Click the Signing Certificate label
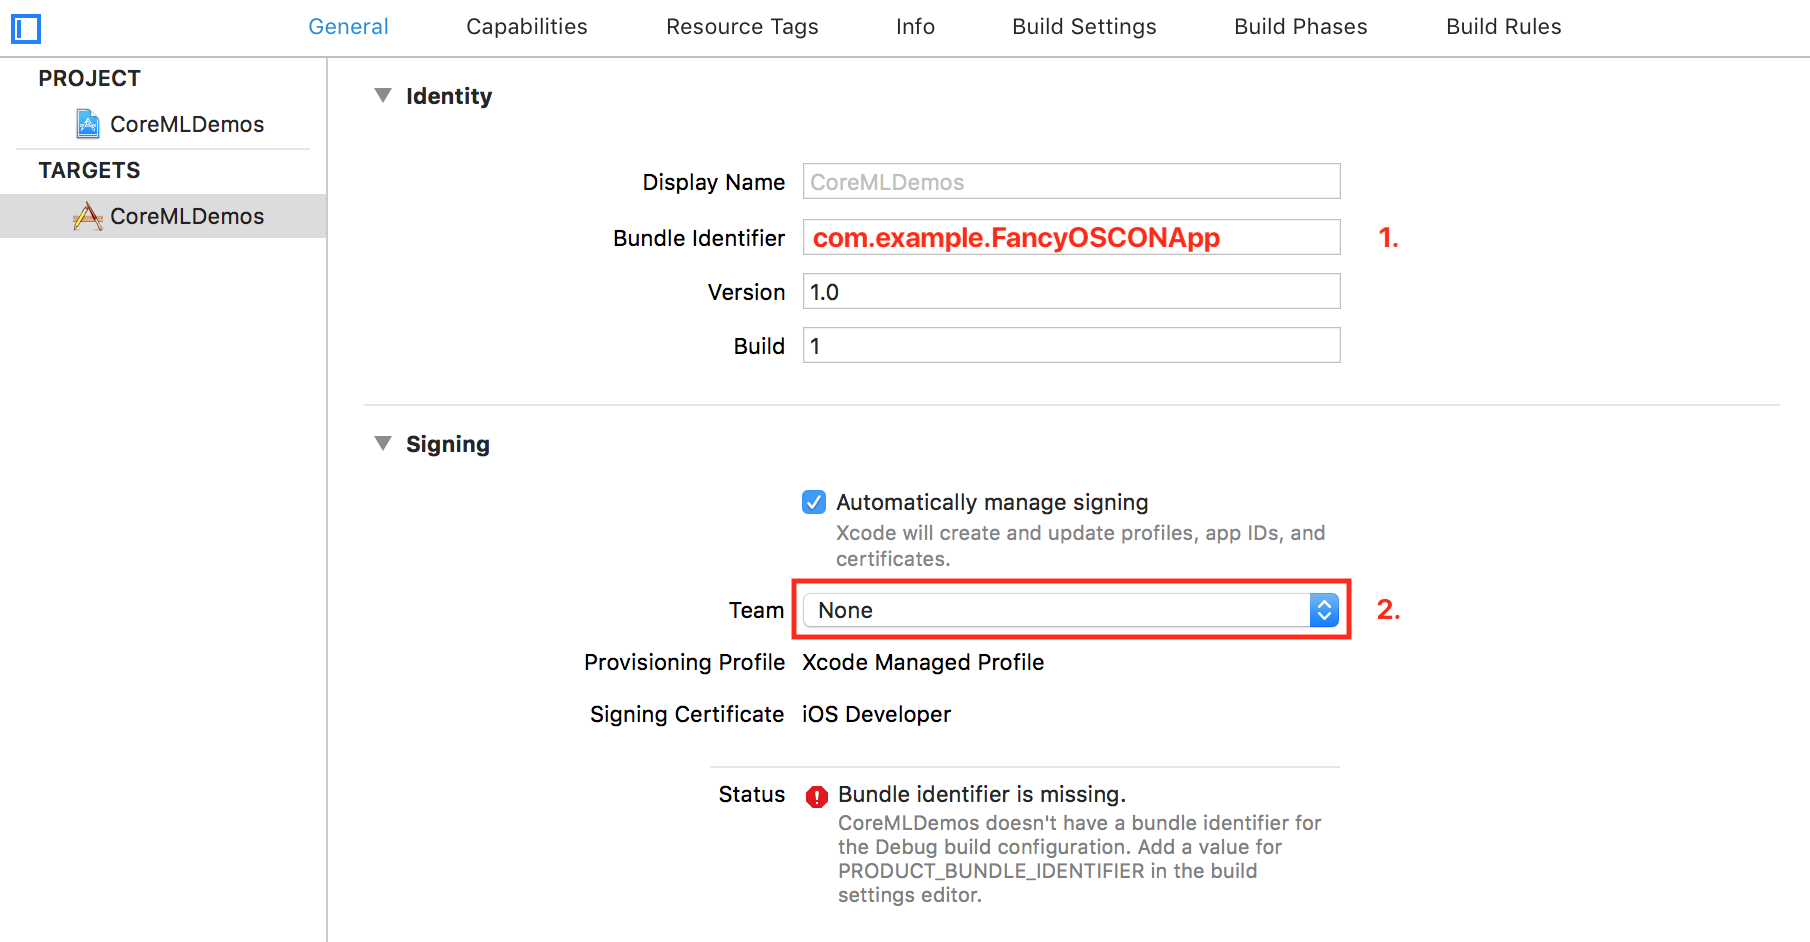The width and height of the screenshot is (1810, 942). click(x=687, y=714)
